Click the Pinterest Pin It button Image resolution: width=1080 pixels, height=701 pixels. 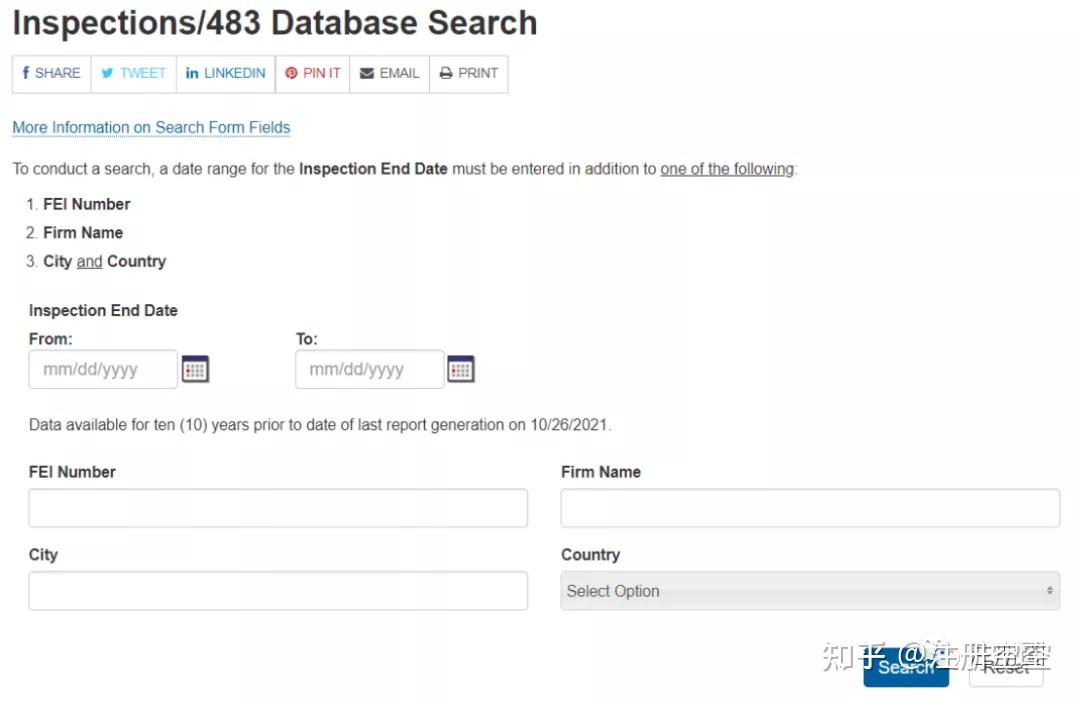(x=312, y=74)
